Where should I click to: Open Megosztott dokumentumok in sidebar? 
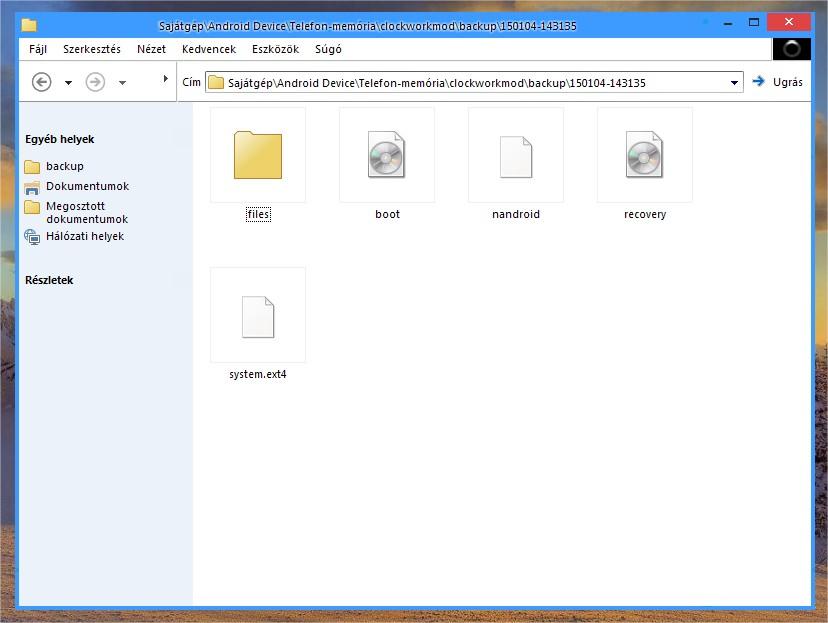(x=87, y=212)
